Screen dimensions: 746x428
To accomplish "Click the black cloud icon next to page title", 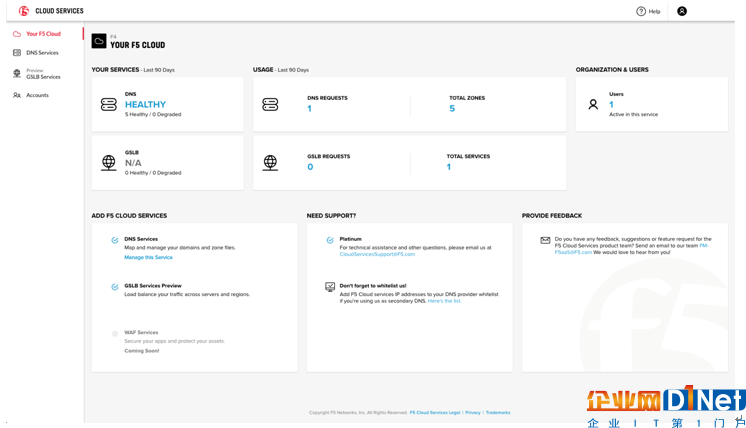I will click(99, 41).
